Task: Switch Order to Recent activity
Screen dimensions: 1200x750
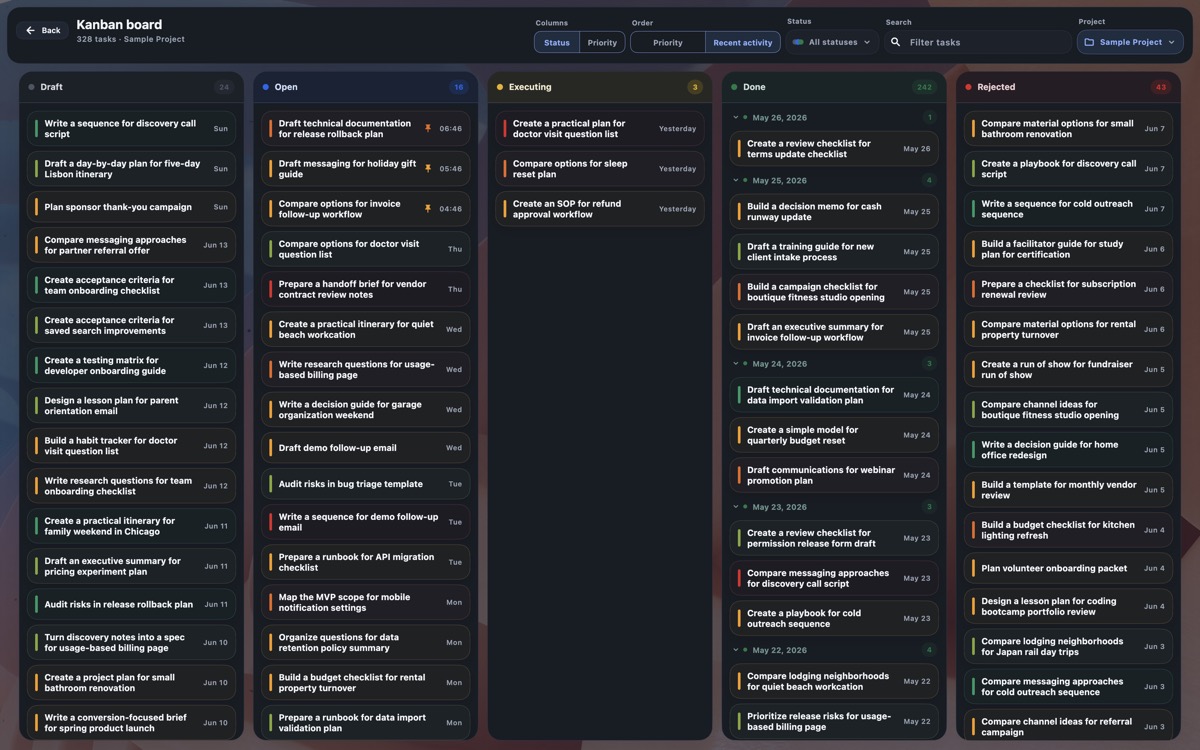Action: coord(742,42)
